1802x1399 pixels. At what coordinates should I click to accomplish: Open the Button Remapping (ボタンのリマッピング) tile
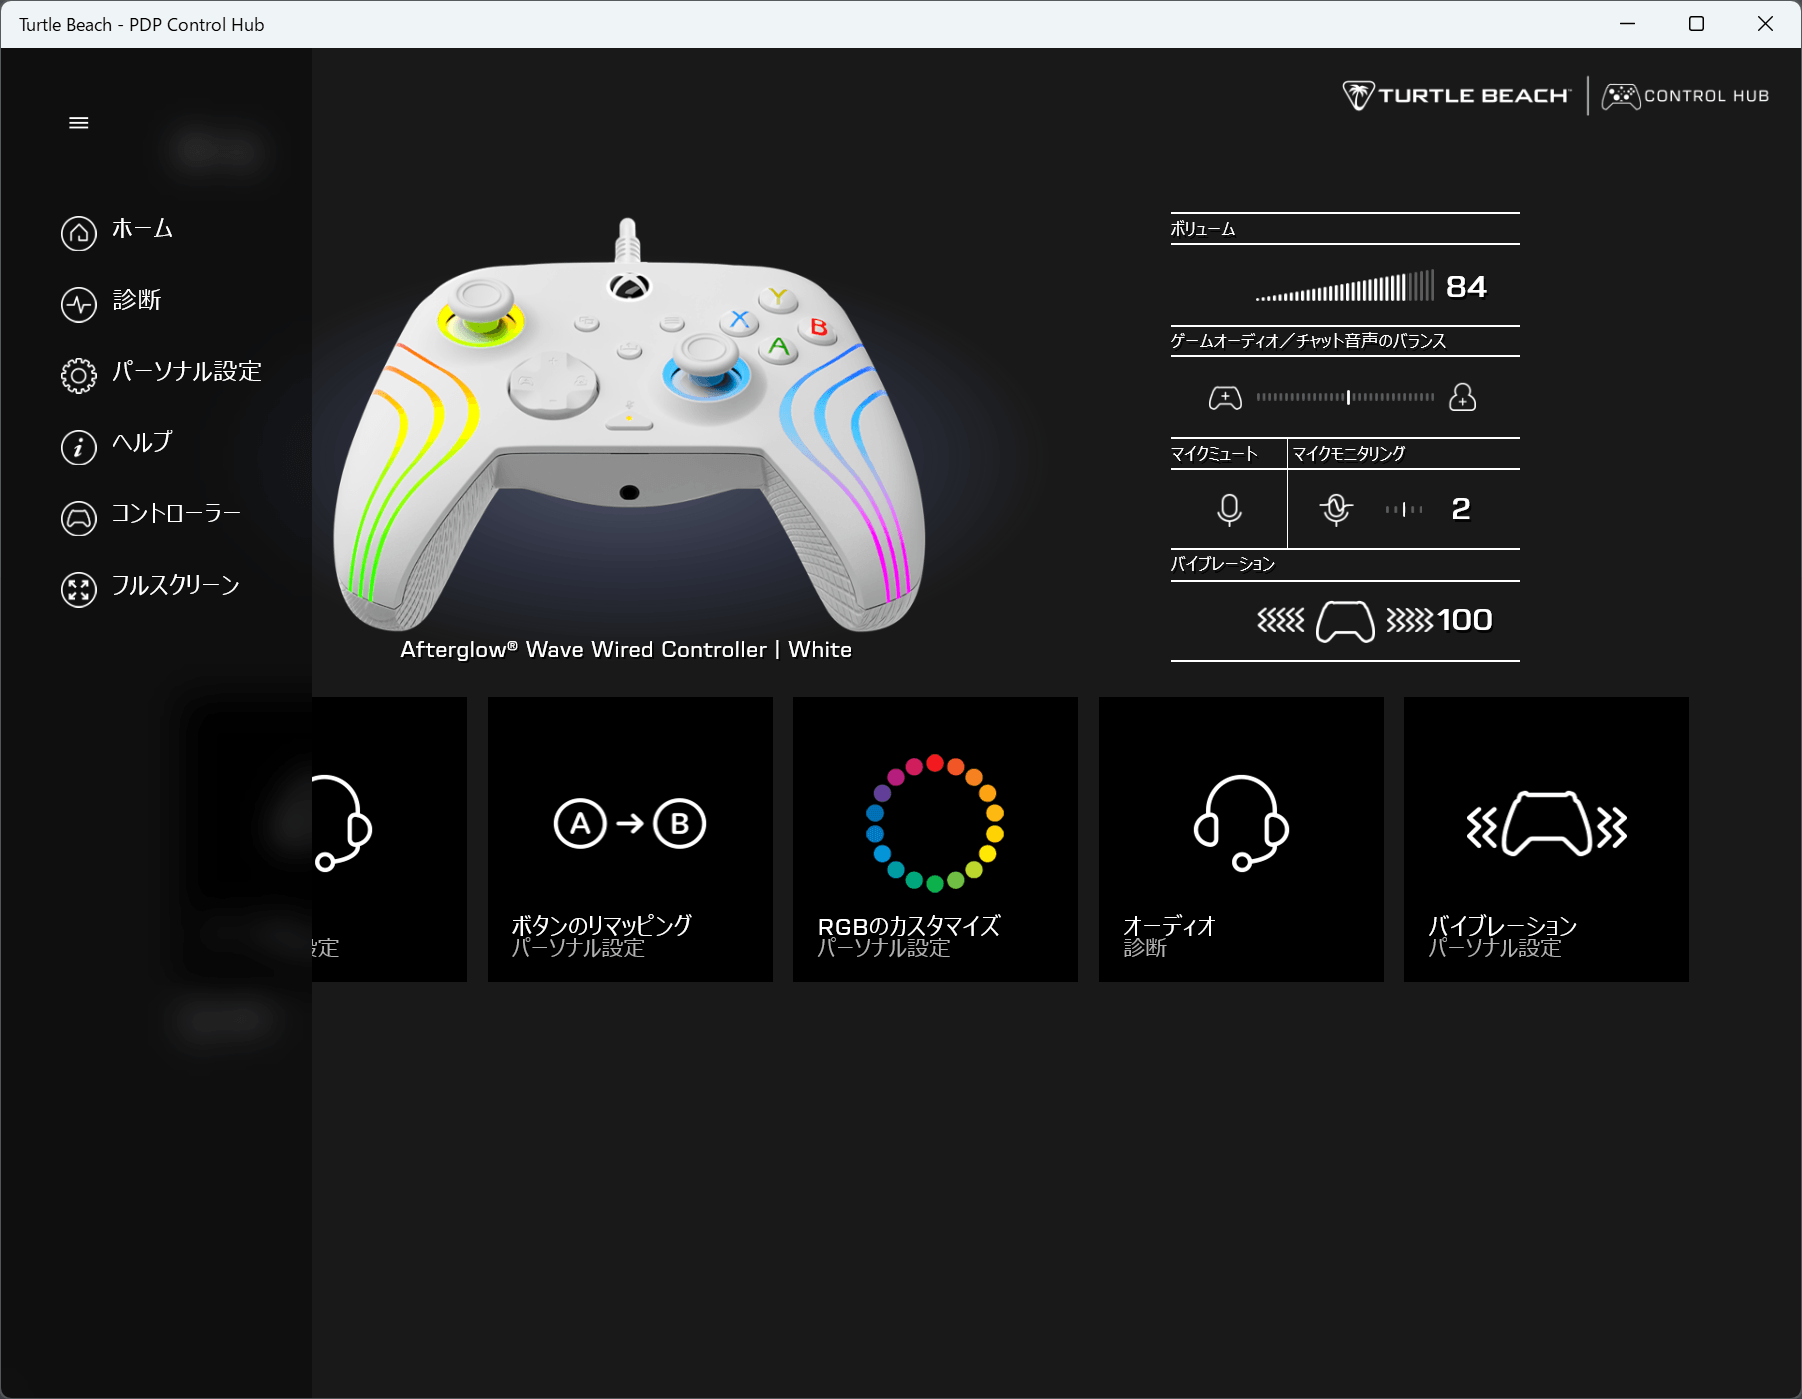630,839
